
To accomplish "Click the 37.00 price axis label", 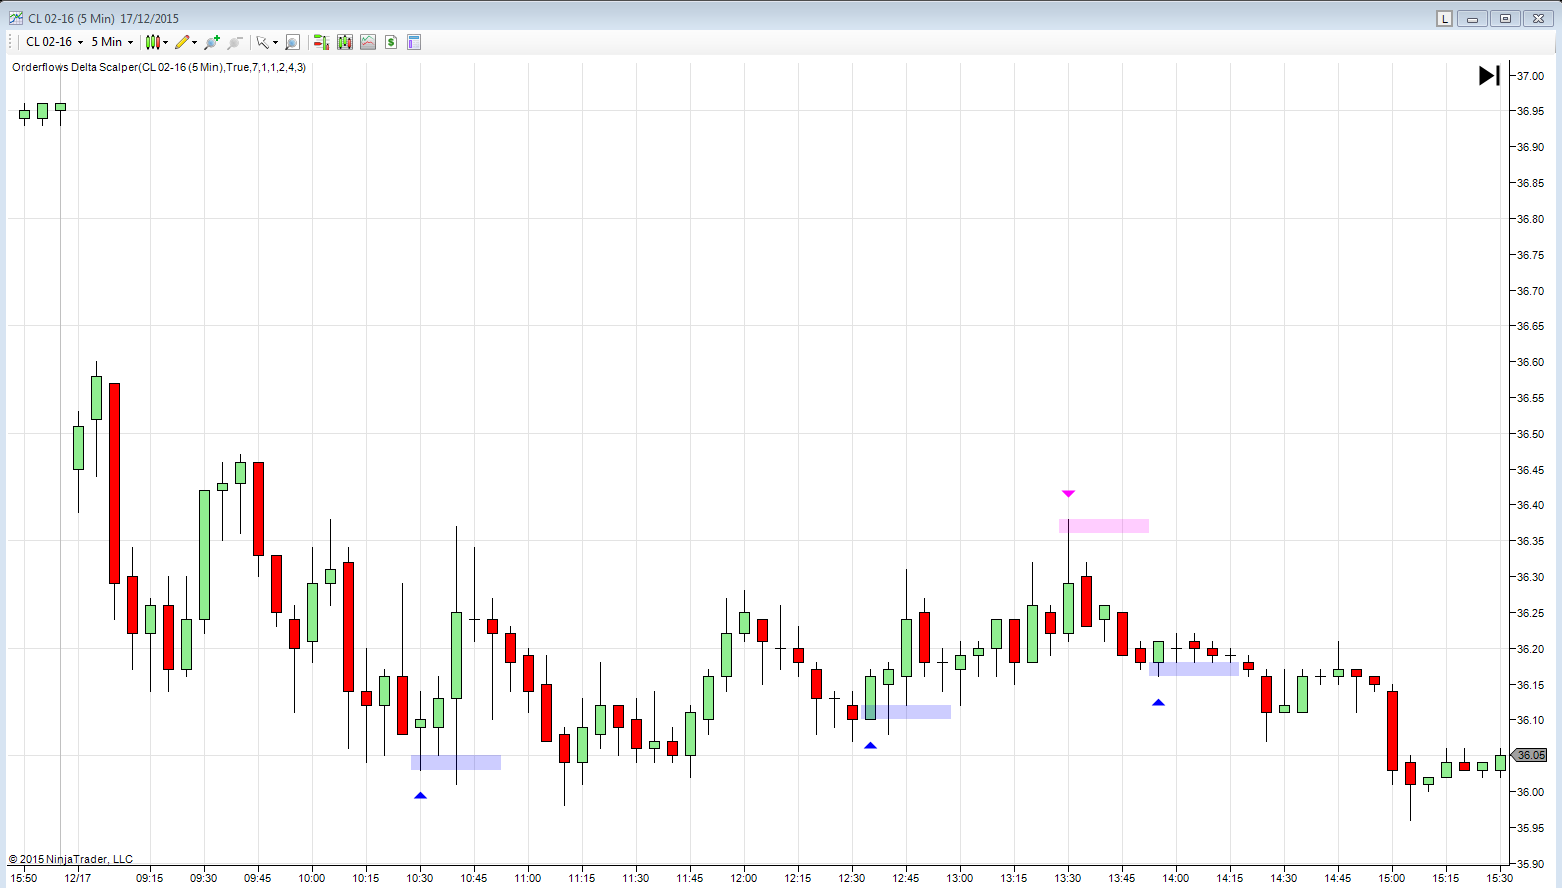I will [1530, 76].
